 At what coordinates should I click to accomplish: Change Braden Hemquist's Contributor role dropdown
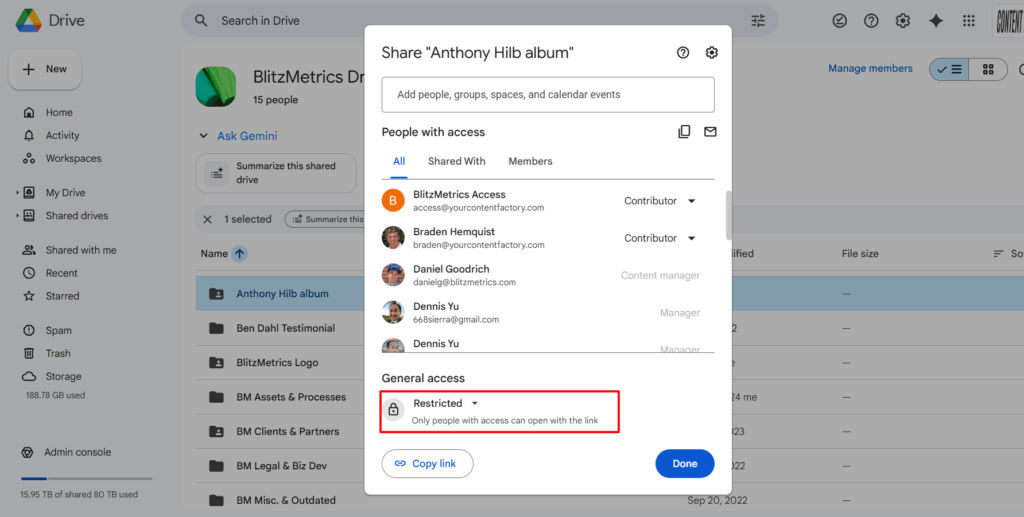coord(660,238)
